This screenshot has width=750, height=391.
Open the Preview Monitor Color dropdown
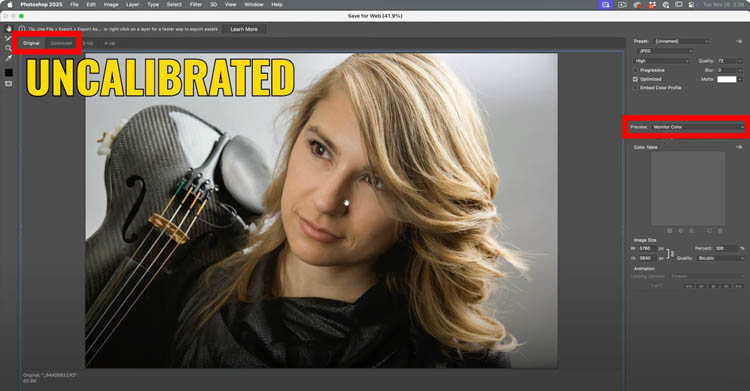(697, 127)
